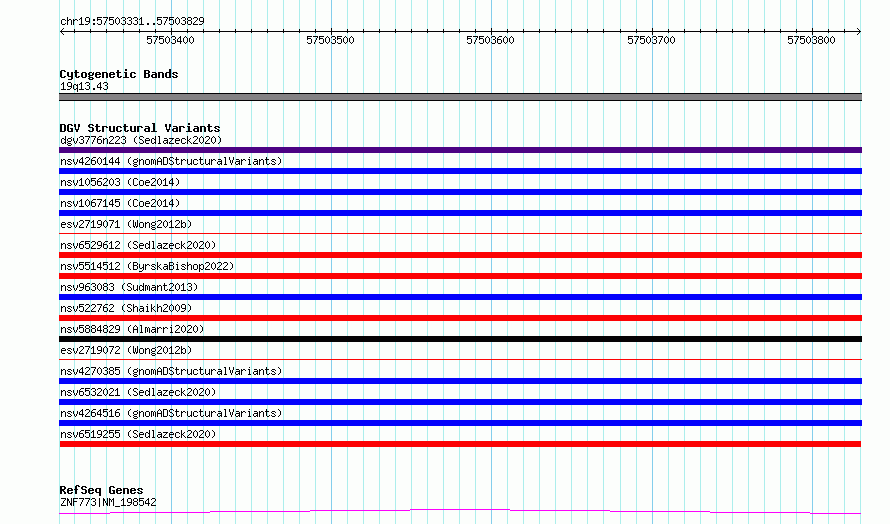Click the red nsv6529612 variant bar
The image size is (890, 524).
[x=460, y=255]
